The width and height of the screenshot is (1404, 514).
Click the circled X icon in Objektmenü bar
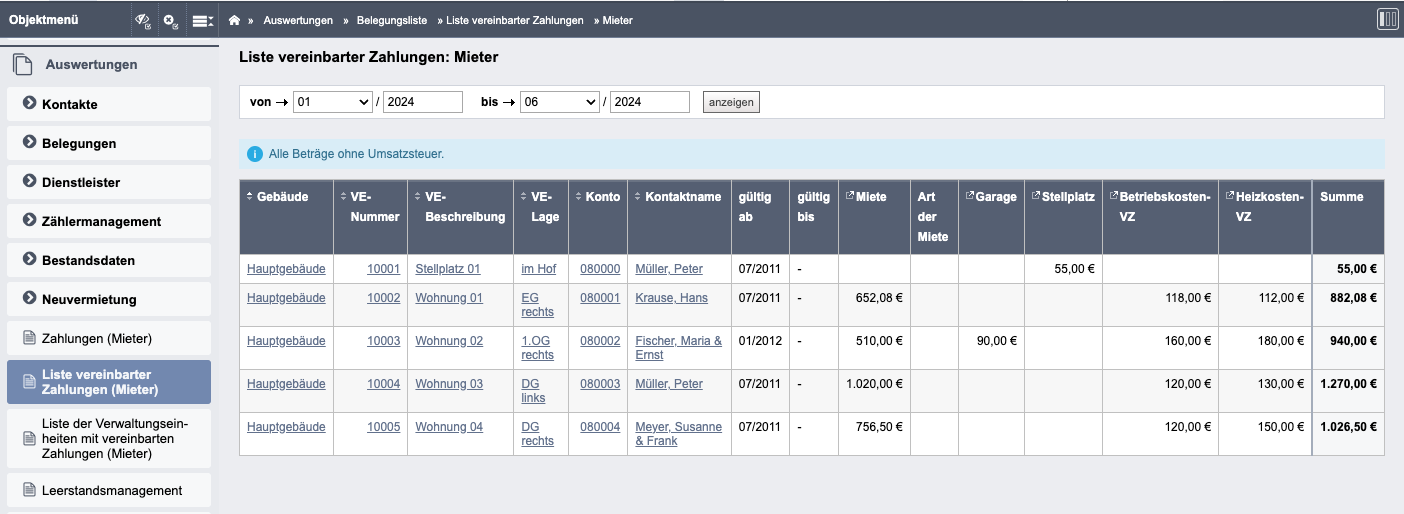[170, 20]
